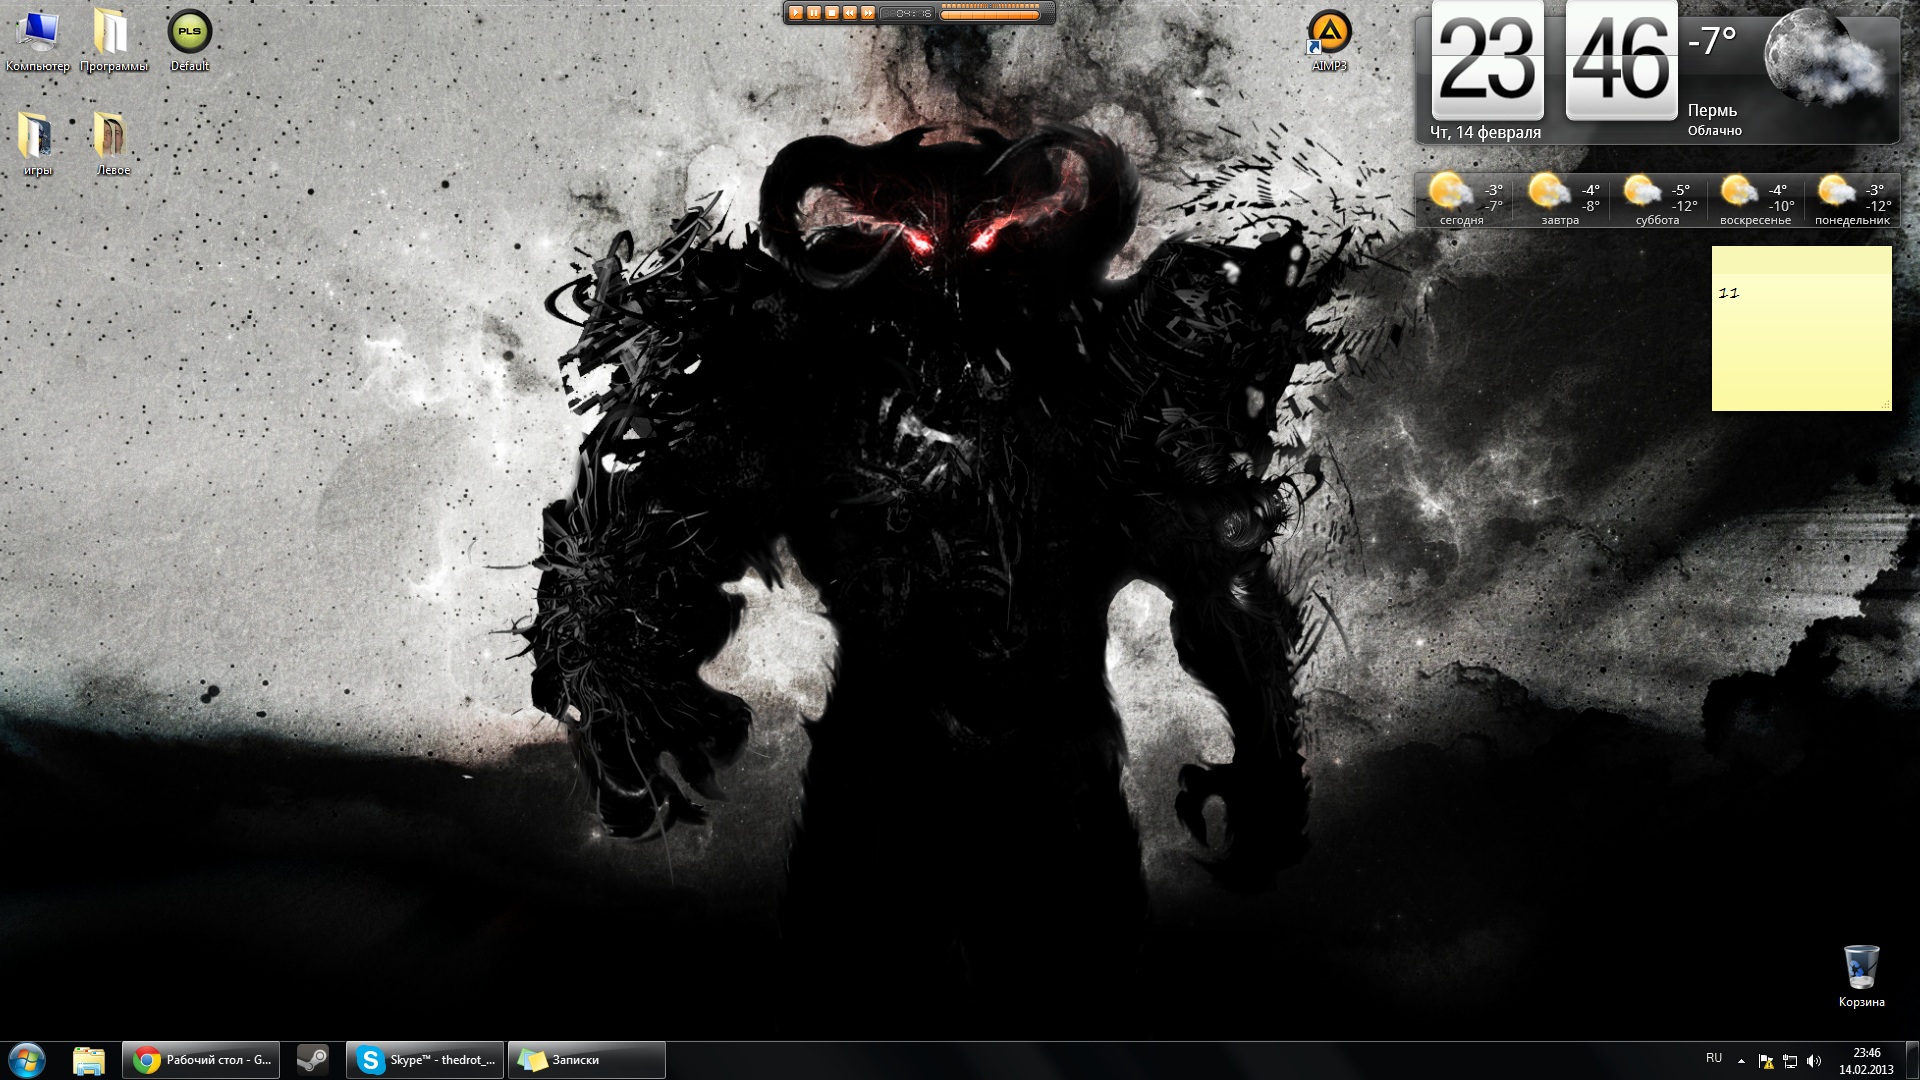1920x1080 pixels.
Task: Switch to Chrome Рабочий стол window
Action: pyautogui.click(x=201, y=1060)
